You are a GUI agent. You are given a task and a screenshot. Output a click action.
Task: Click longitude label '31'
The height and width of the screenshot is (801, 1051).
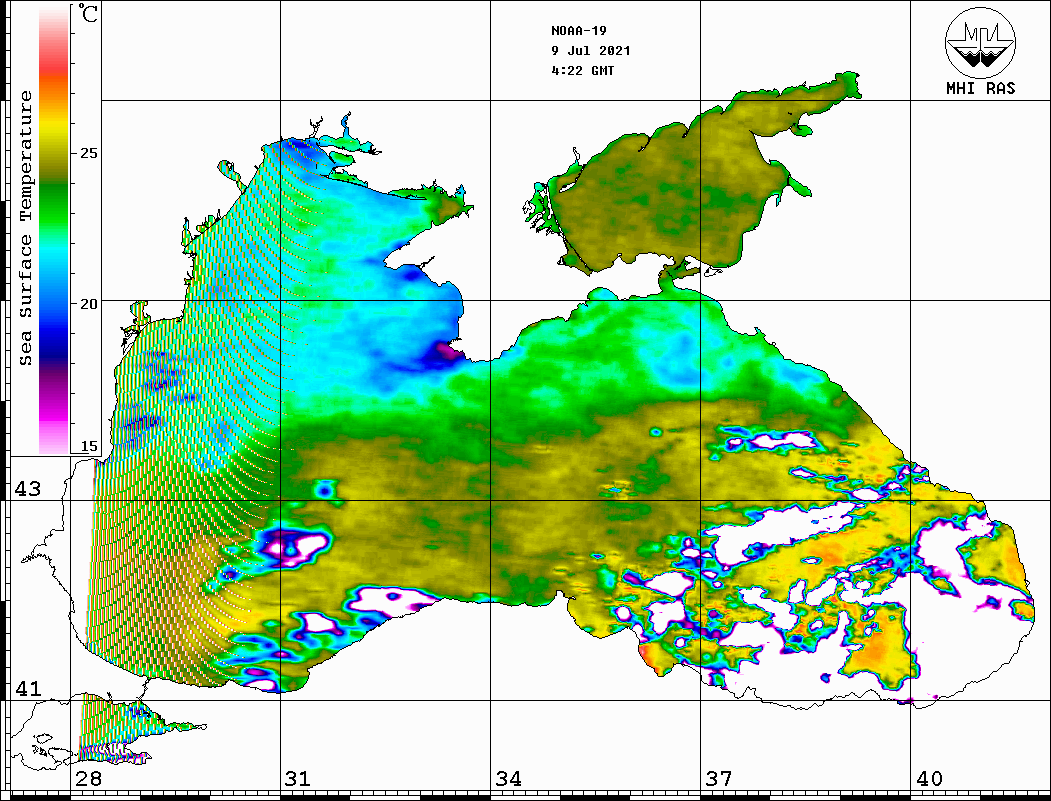tap(298, 778)
